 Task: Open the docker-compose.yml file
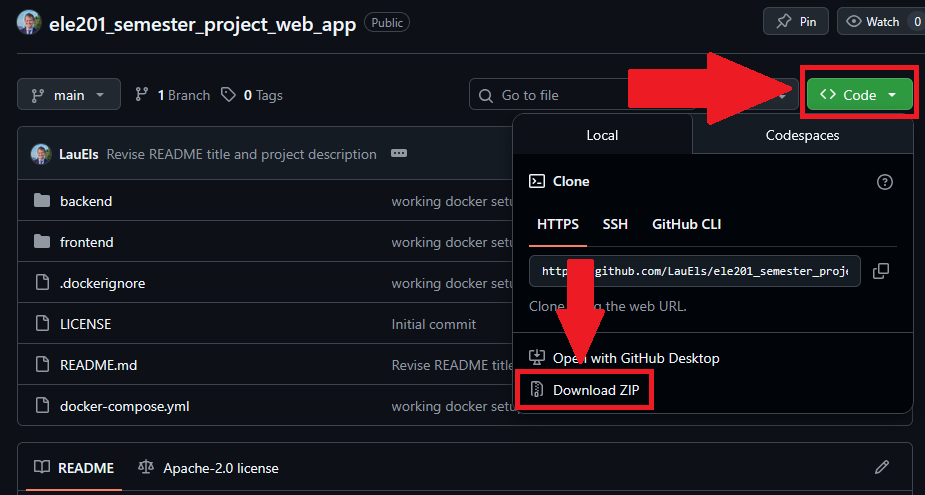point(124,407)
